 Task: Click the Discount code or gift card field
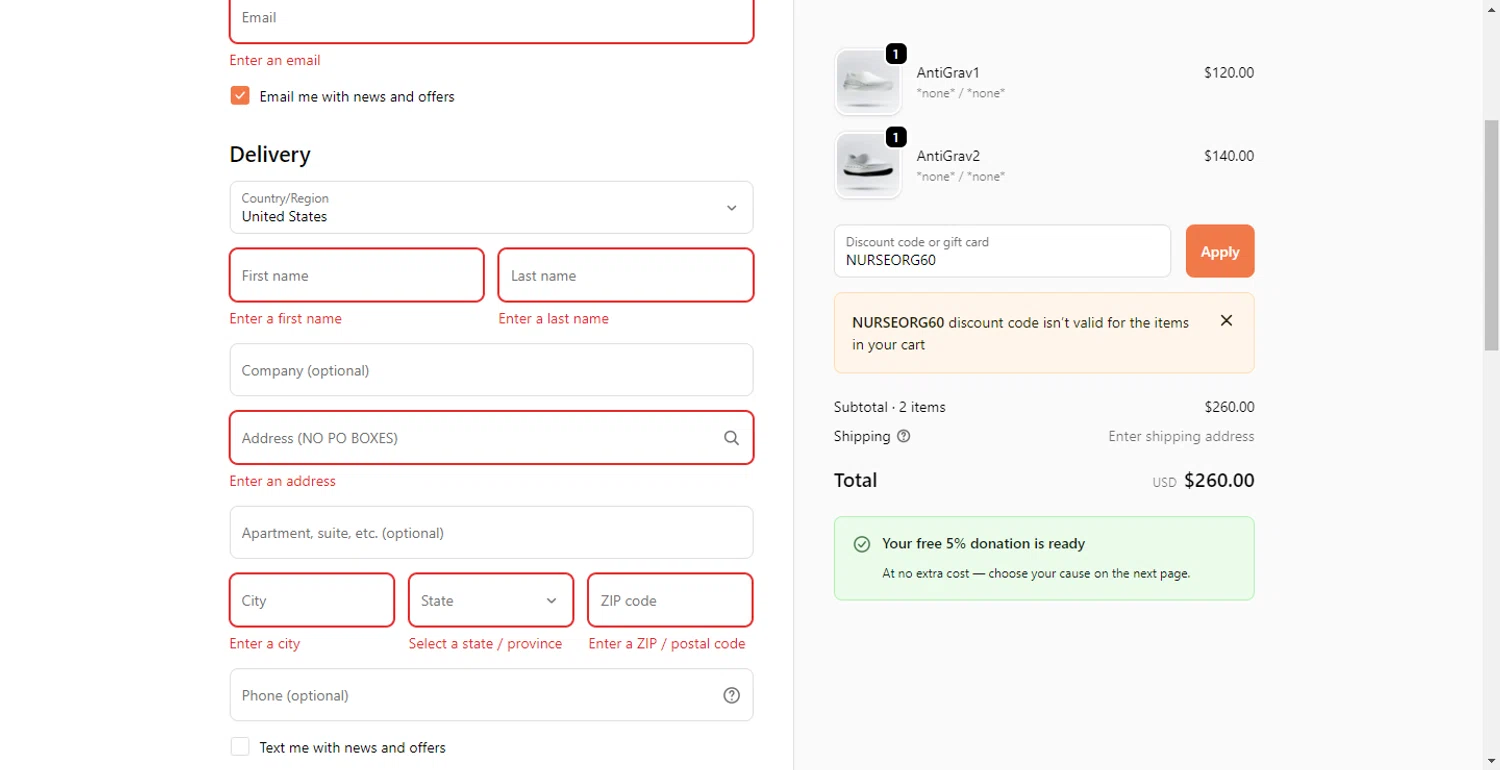point(1002,251)
